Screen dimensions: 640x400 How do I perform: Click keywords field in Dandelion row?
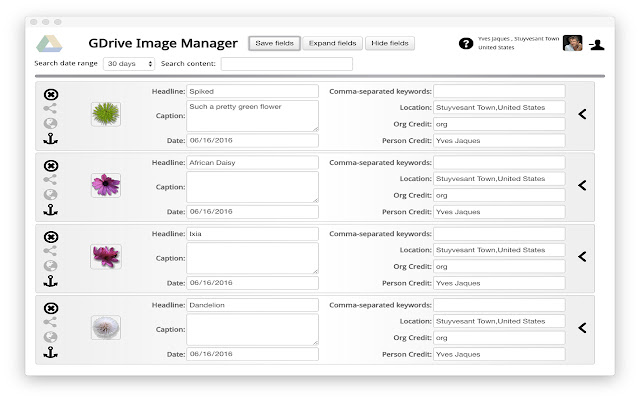pos(499,305)
